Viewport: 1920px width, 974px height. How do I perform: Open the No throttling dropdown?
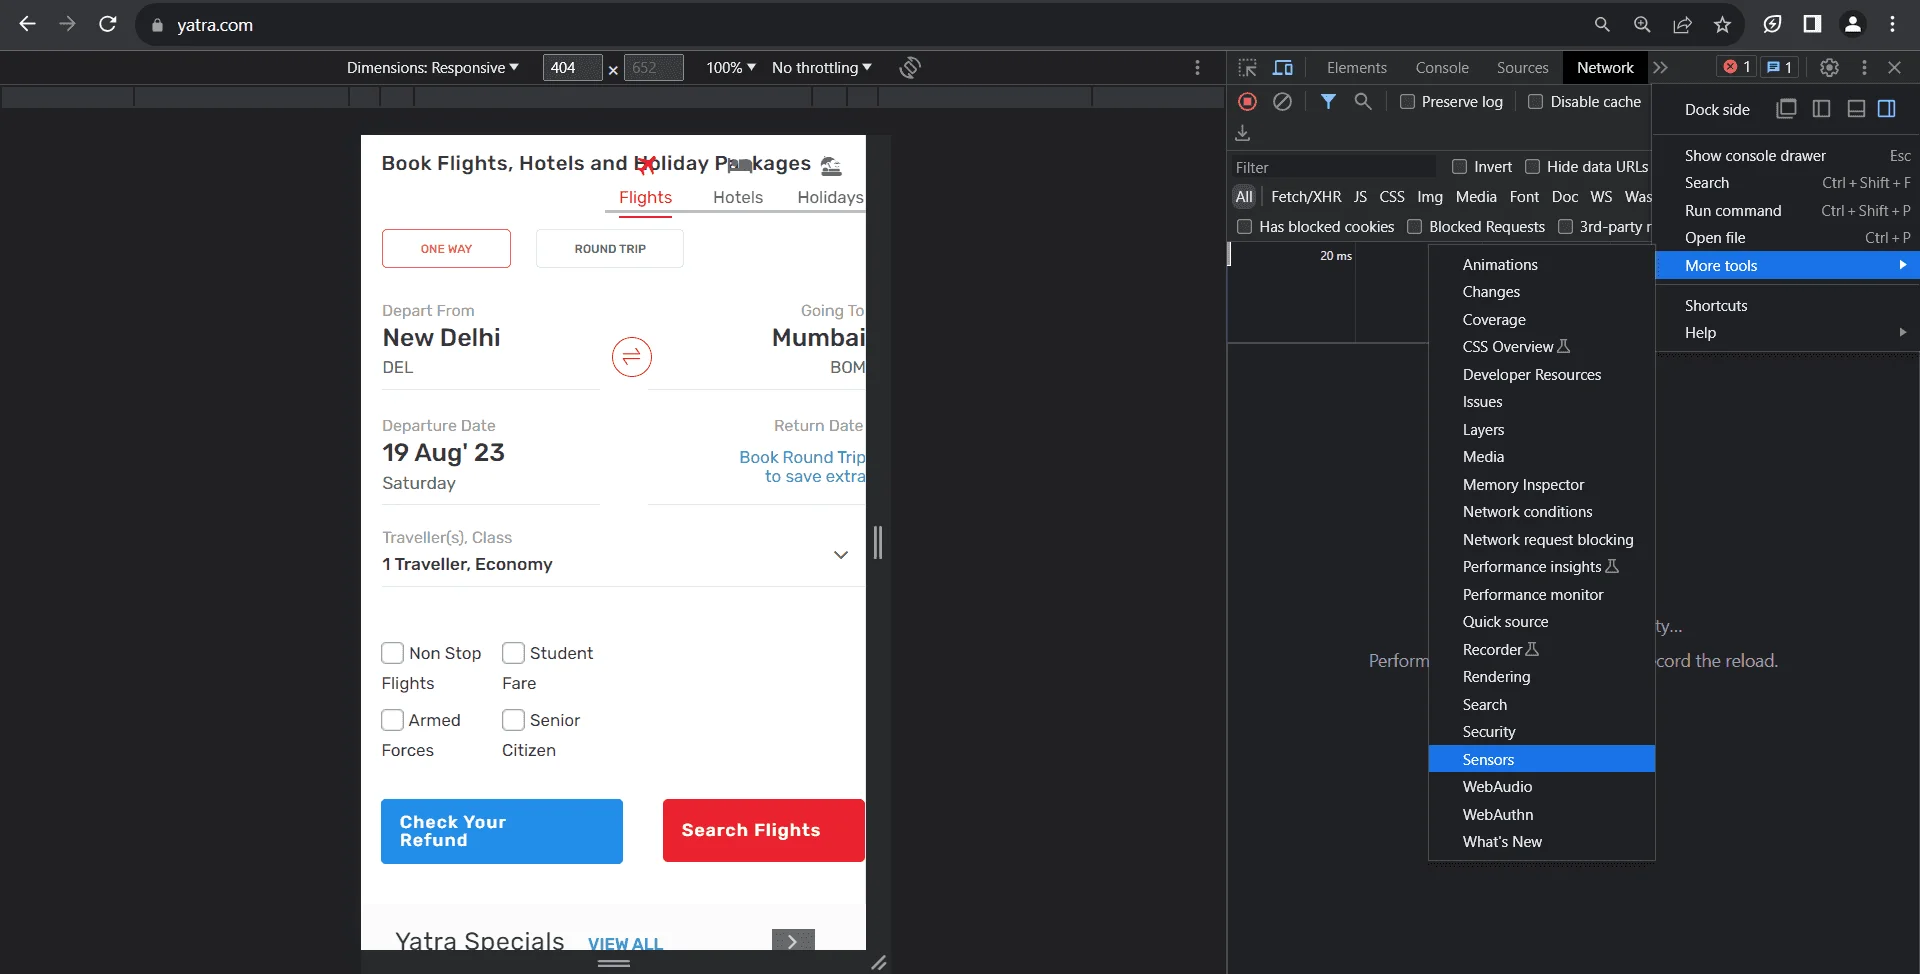coord(821,67)
